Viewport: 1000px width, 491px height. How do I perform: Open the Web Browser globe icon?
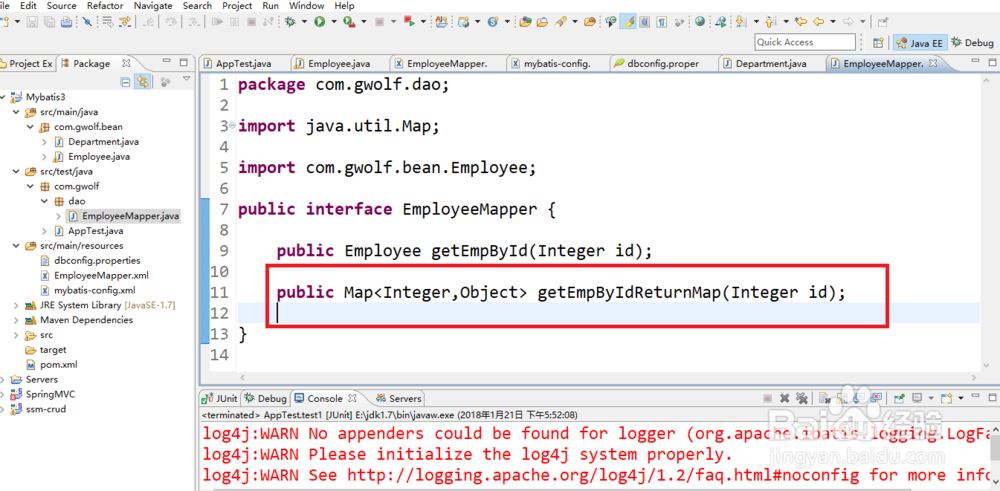700,22
